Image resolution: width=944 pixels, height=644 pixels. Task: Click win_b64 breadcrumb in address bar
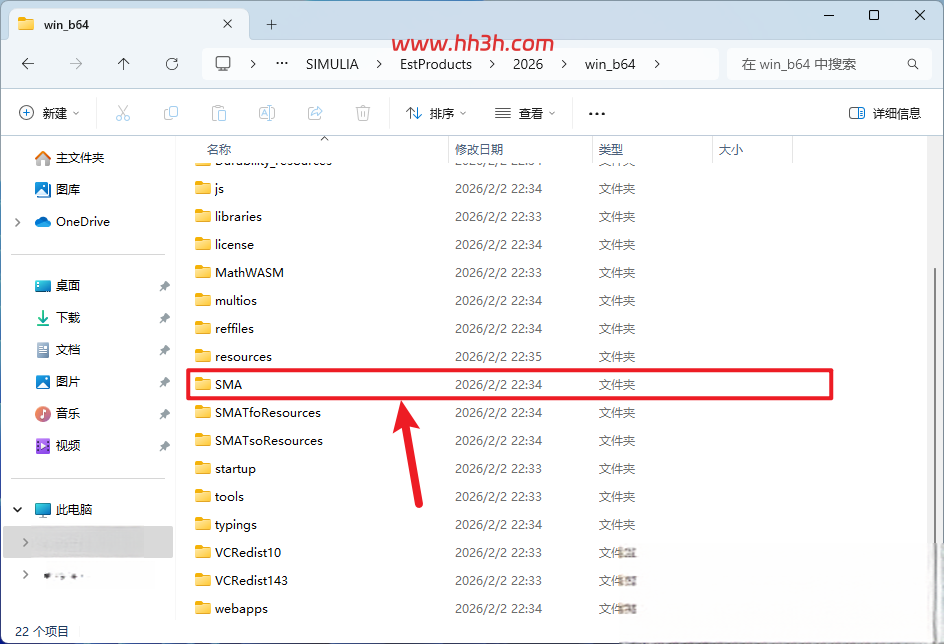click(x=610, y=64)
